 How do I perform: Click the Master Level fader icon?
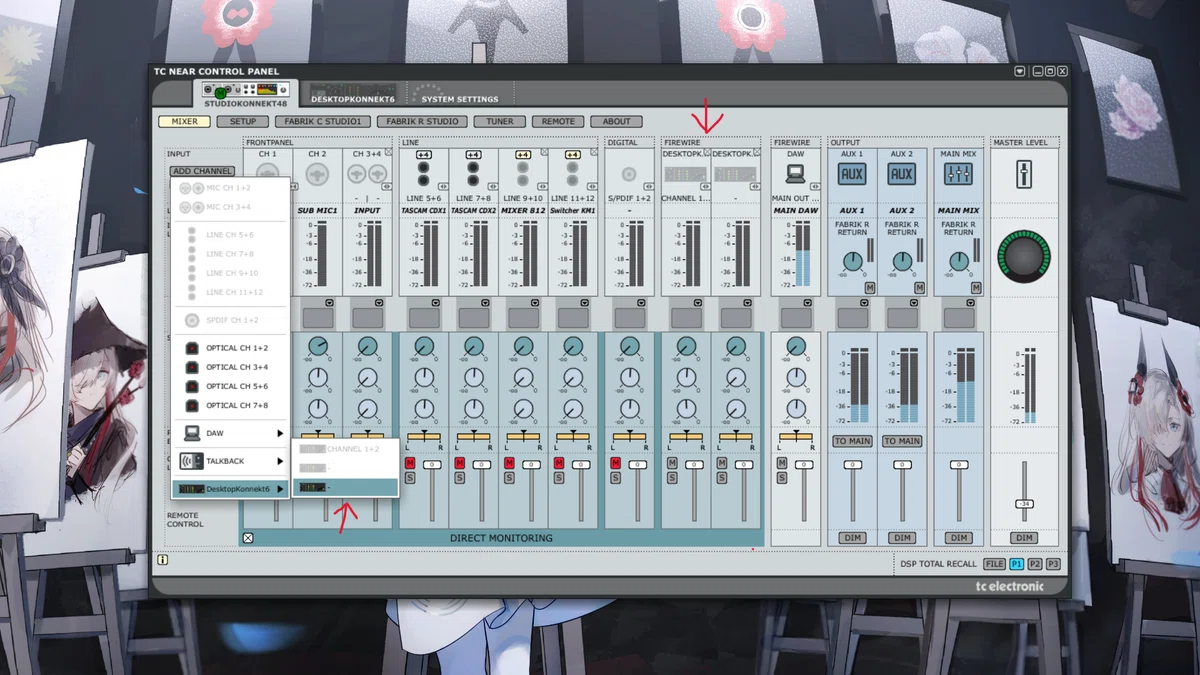[1024, 175]
